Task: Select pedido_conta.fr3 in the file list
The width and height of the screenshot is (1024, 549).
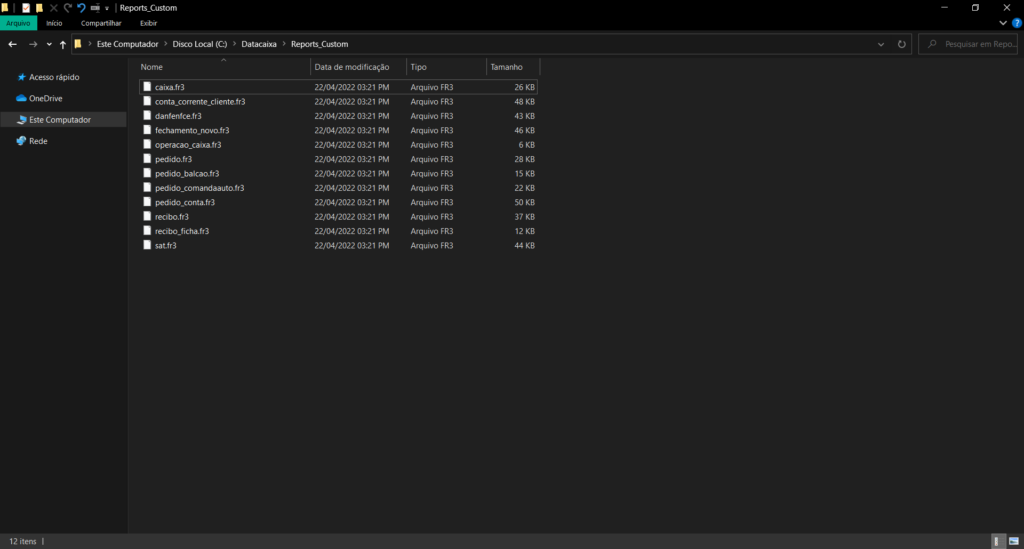Action: point(184,202)
